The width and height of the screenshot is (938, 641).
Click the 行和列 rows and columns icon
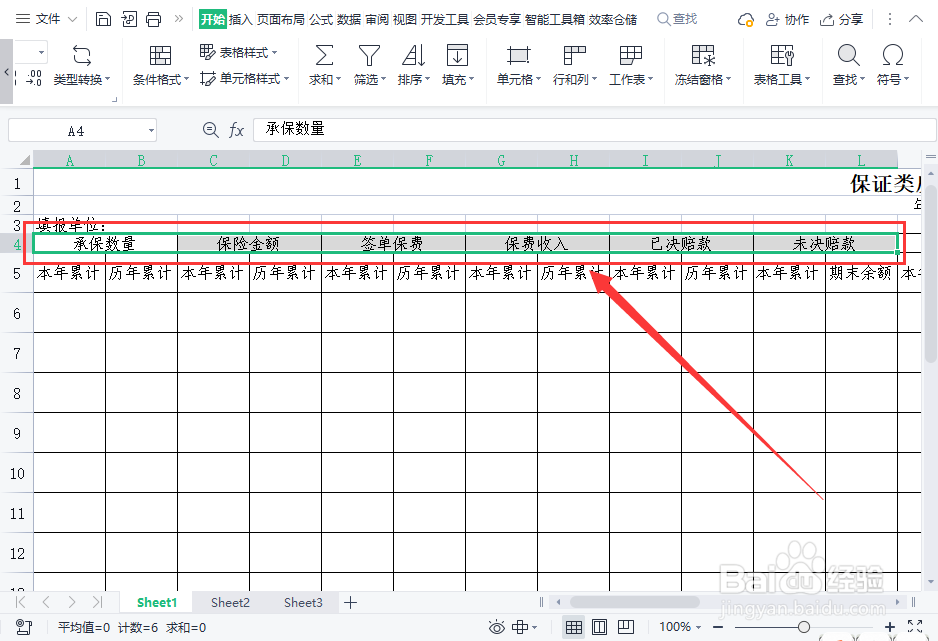click(x=574, y=56)
